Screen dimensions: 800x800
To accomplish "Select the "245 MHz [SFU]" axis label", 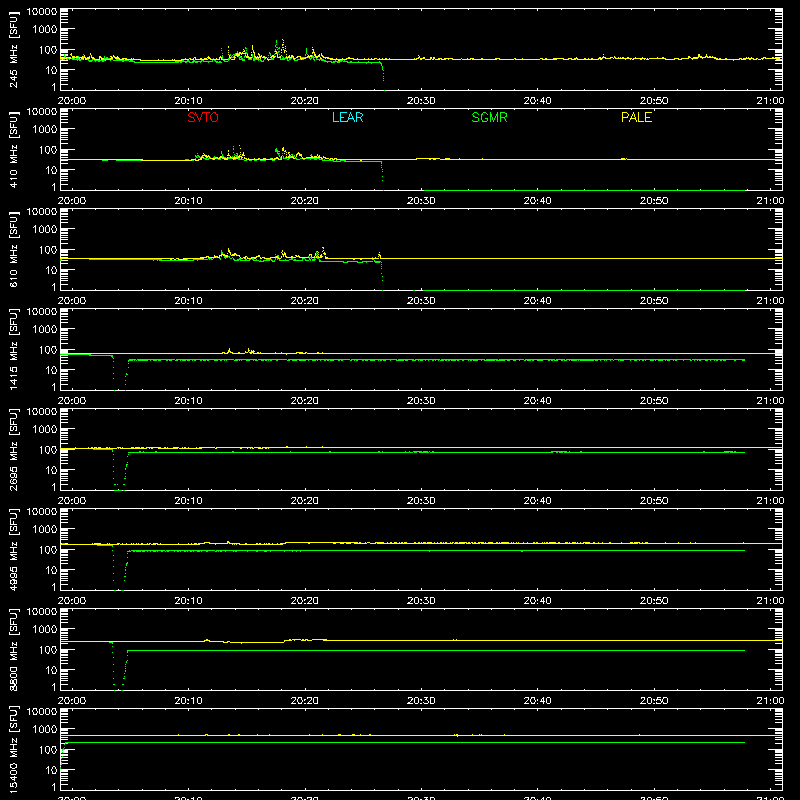I will 14,49.
